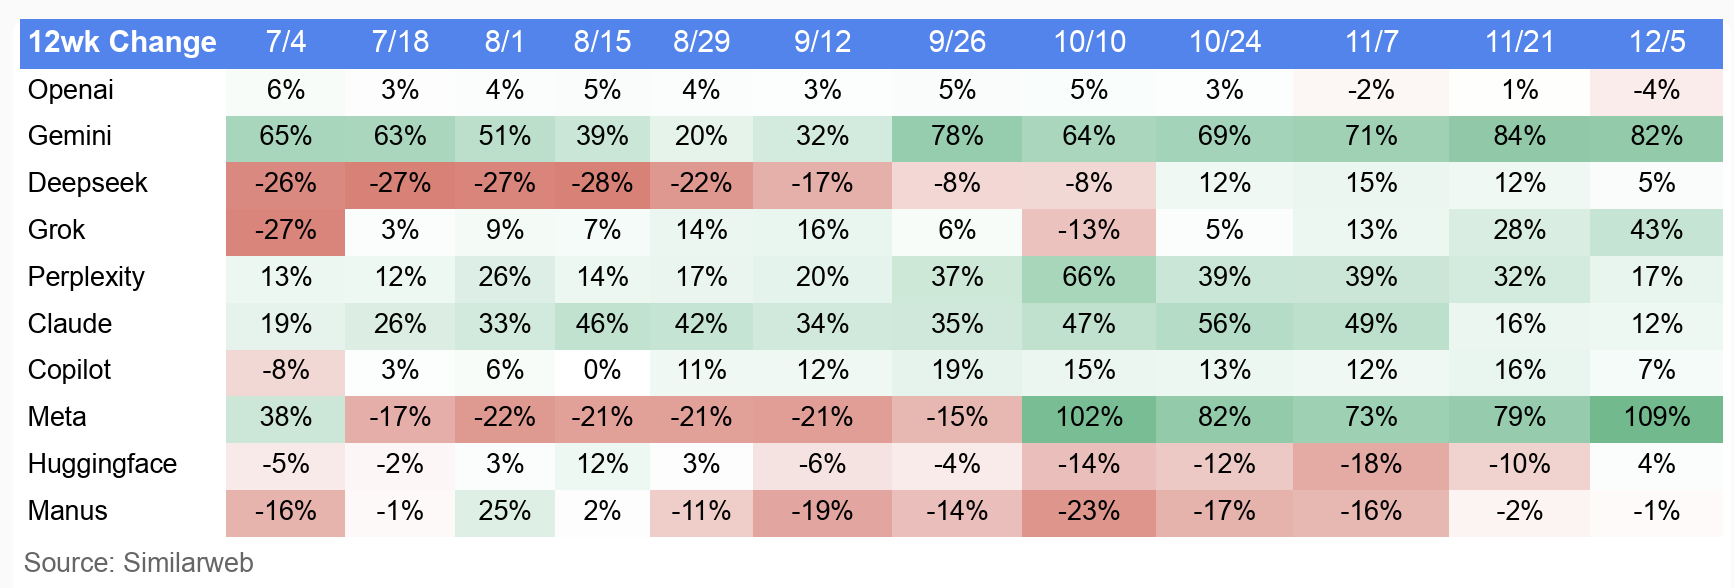
Task: Select Manus's -23% cell
Action: pyautogui.click(x=1089, y=511)
